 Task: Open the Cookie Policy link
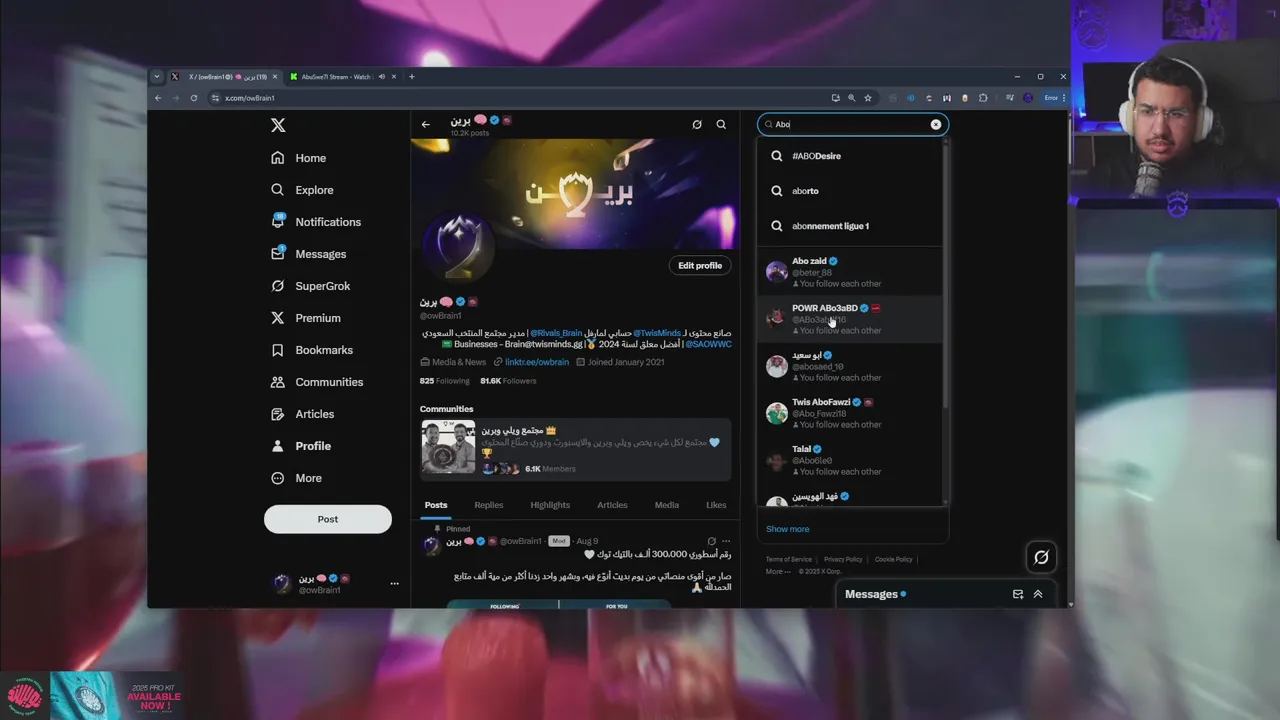(x=893, y=559)
